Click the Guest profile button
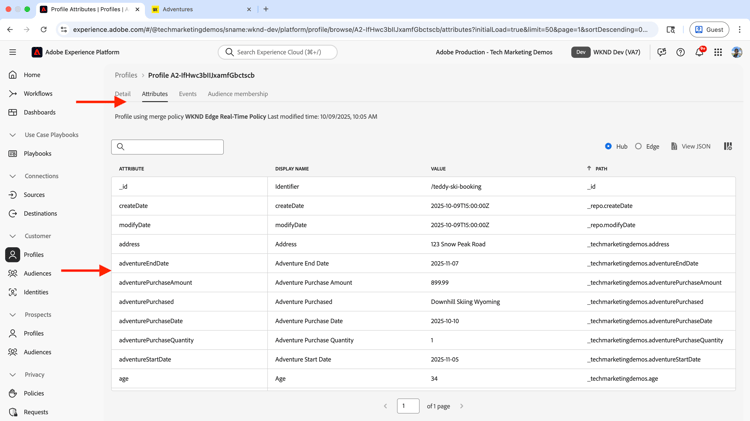750x421 pixels. [x=709, y=30]
